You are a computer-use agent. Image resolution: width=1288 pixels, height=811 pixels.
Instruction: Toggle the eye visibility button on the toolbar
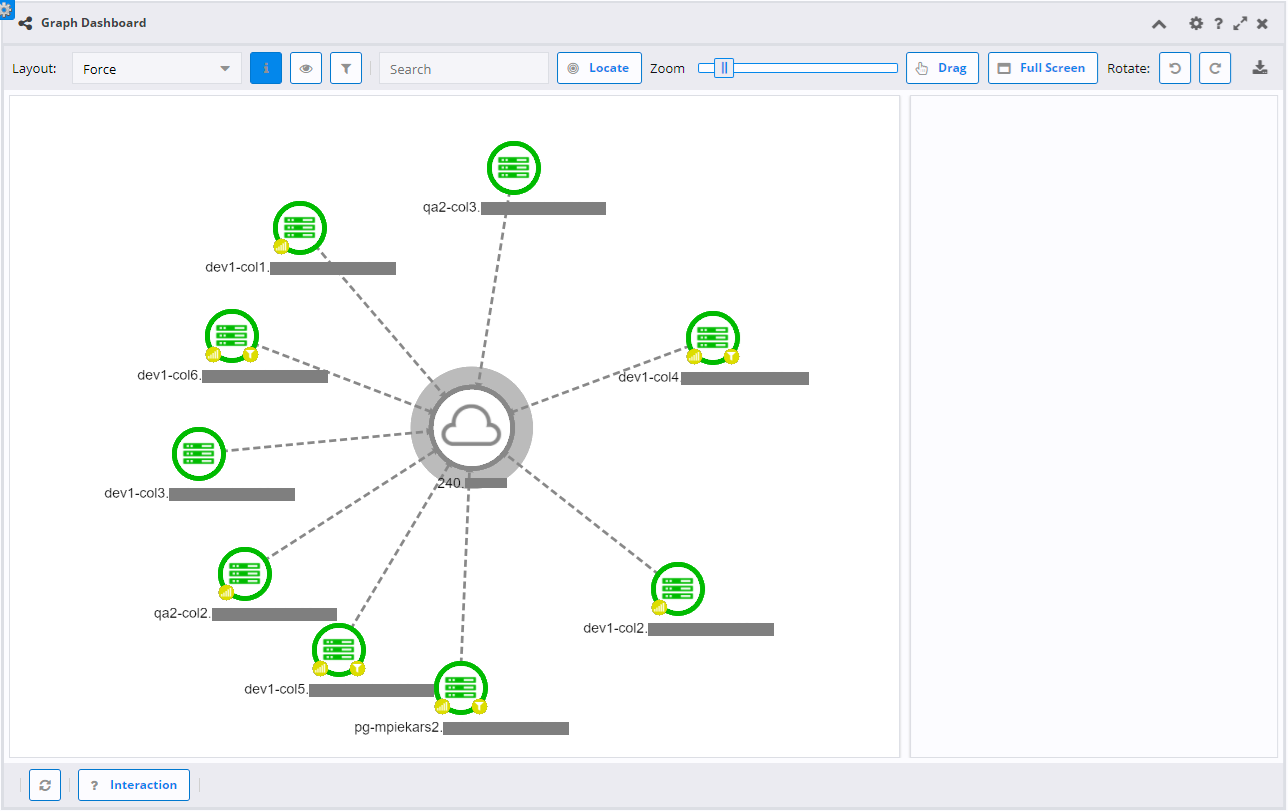point(305,68)
